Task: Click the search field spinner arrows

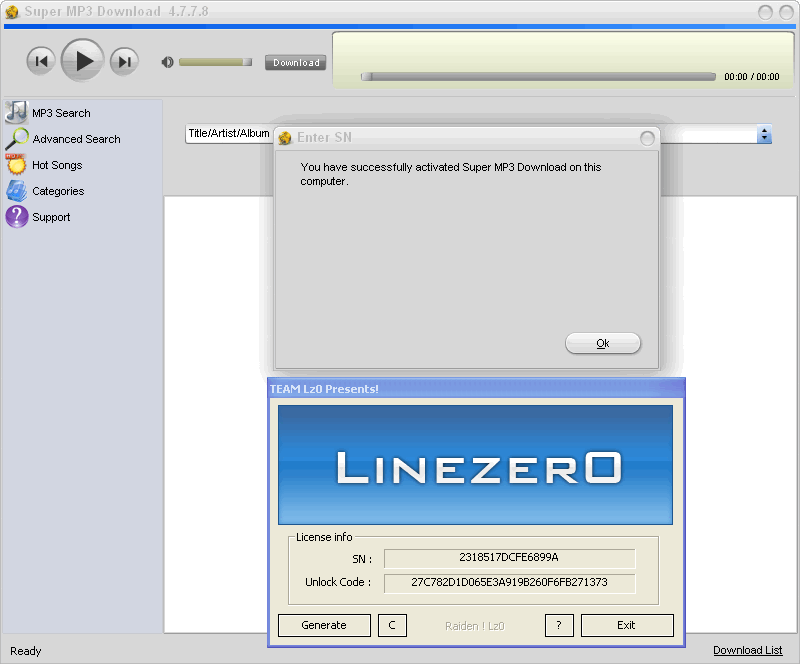Action: [764, 134]
